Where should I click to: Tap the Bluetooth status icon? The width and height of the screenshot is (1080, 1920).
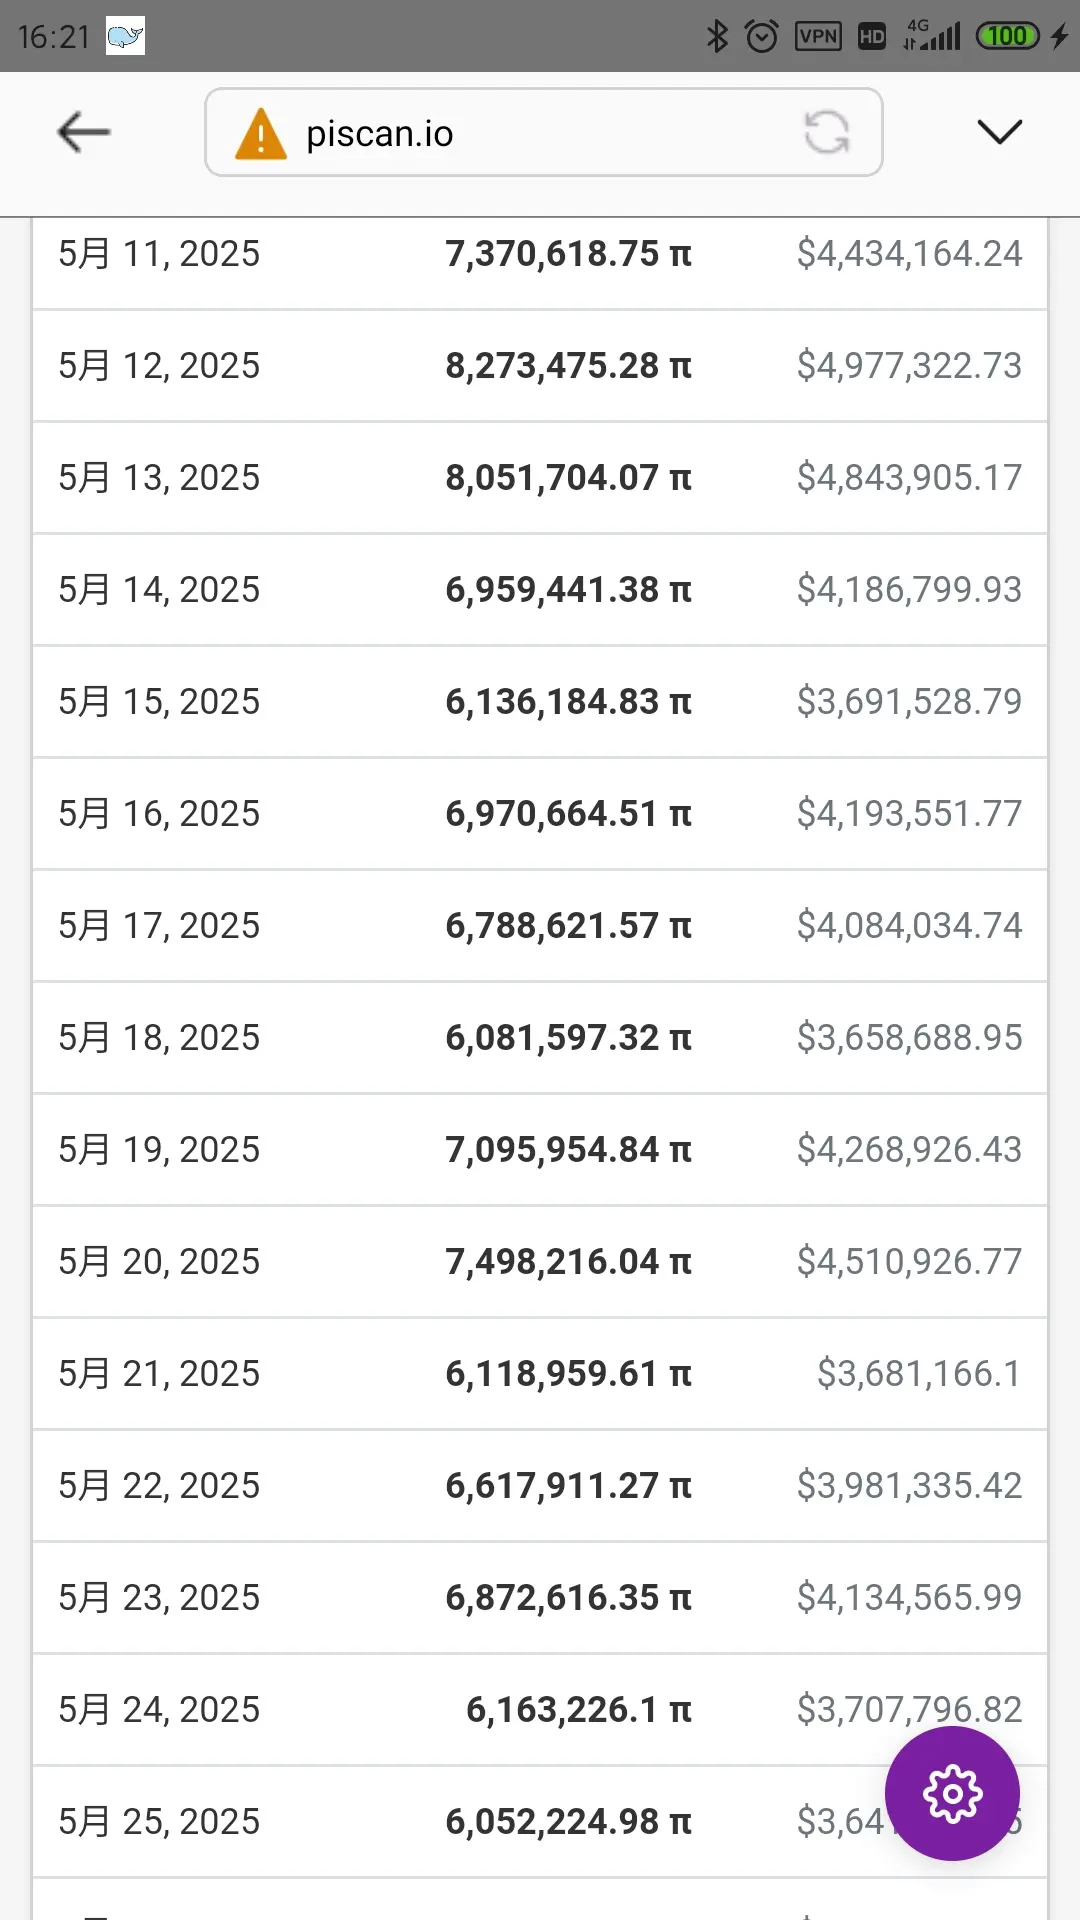click(716, 37)
